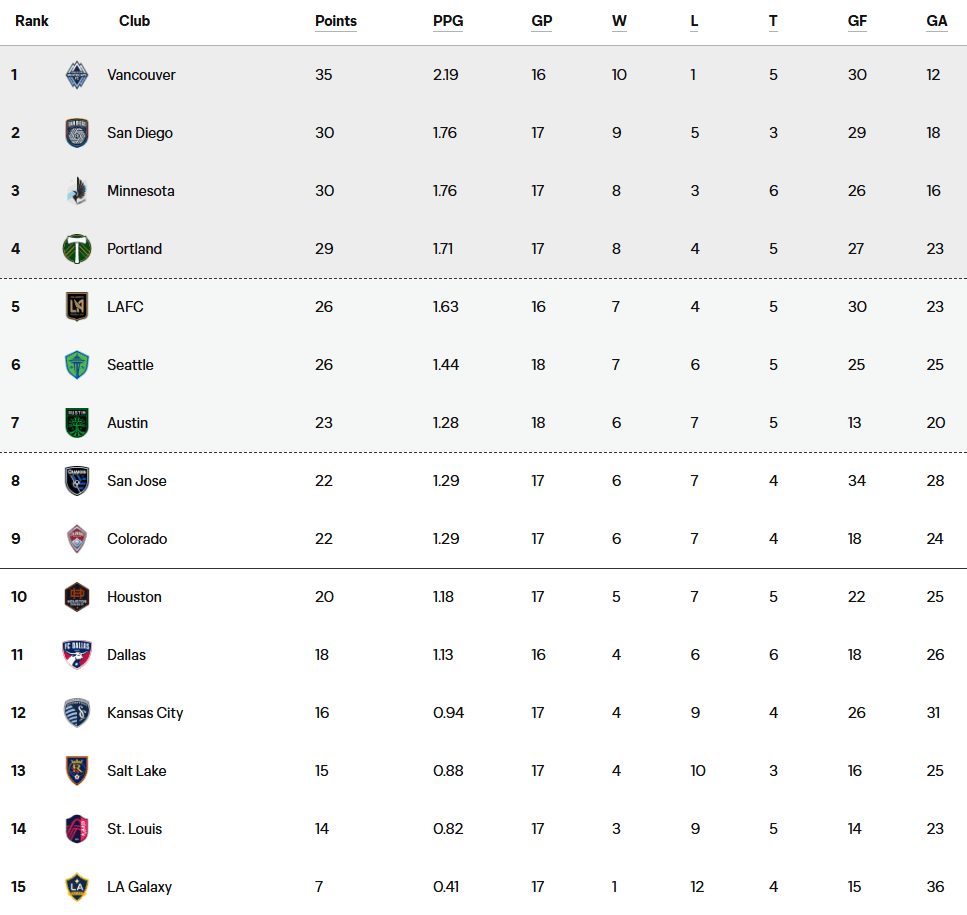Click the San Diego club crest

77,133
